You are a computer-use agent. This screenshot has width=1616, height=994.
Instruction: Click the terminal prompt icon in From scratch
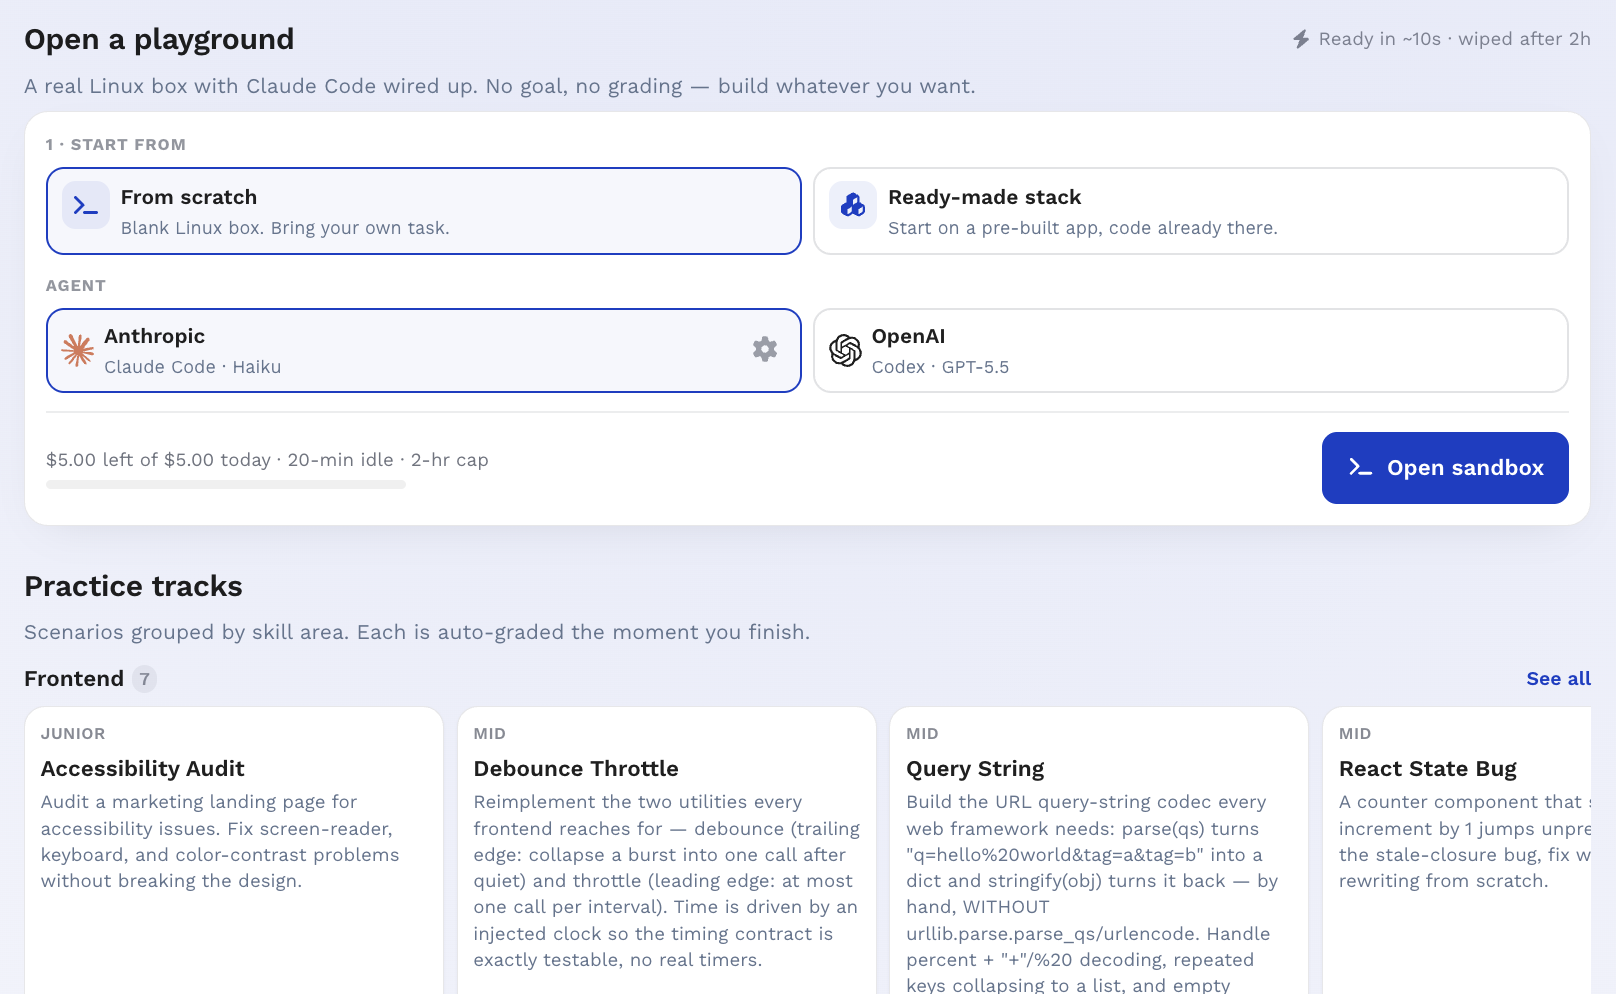point(86,206)
